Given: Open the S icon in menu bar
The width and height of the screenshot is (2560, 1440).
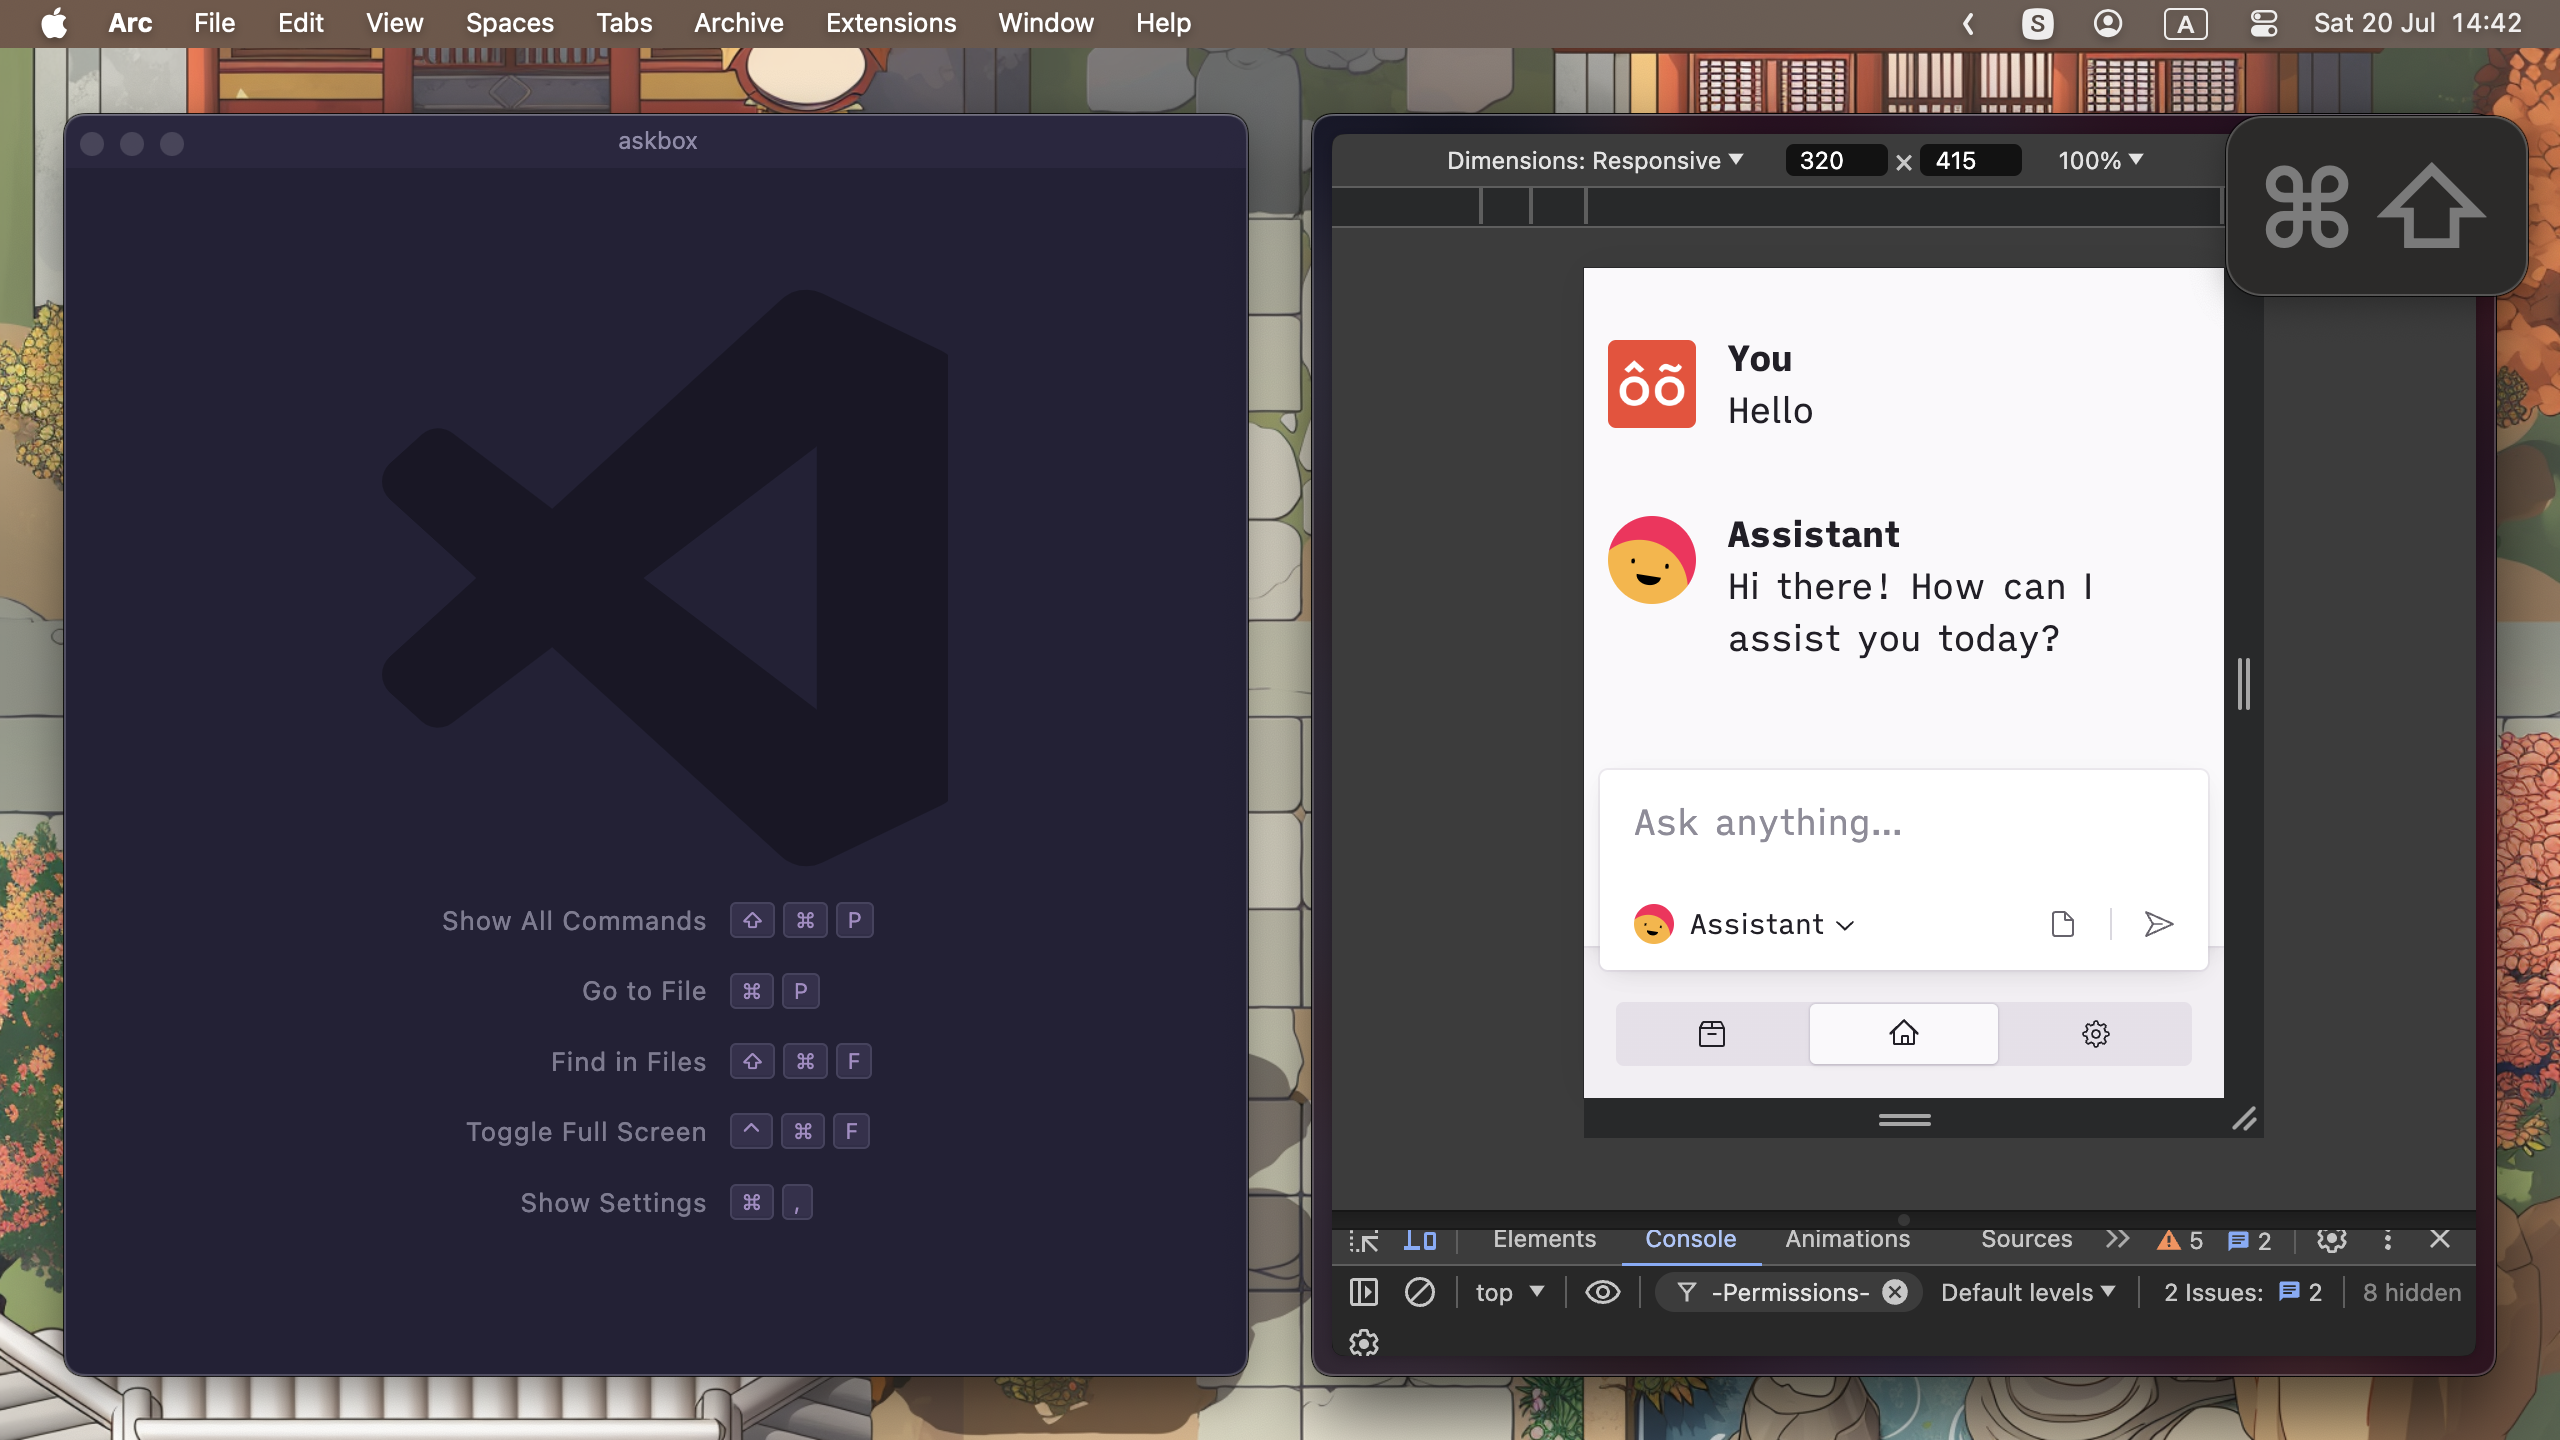Looking at the screenshot, I should pyautogui.click(x=2038, y=23).
